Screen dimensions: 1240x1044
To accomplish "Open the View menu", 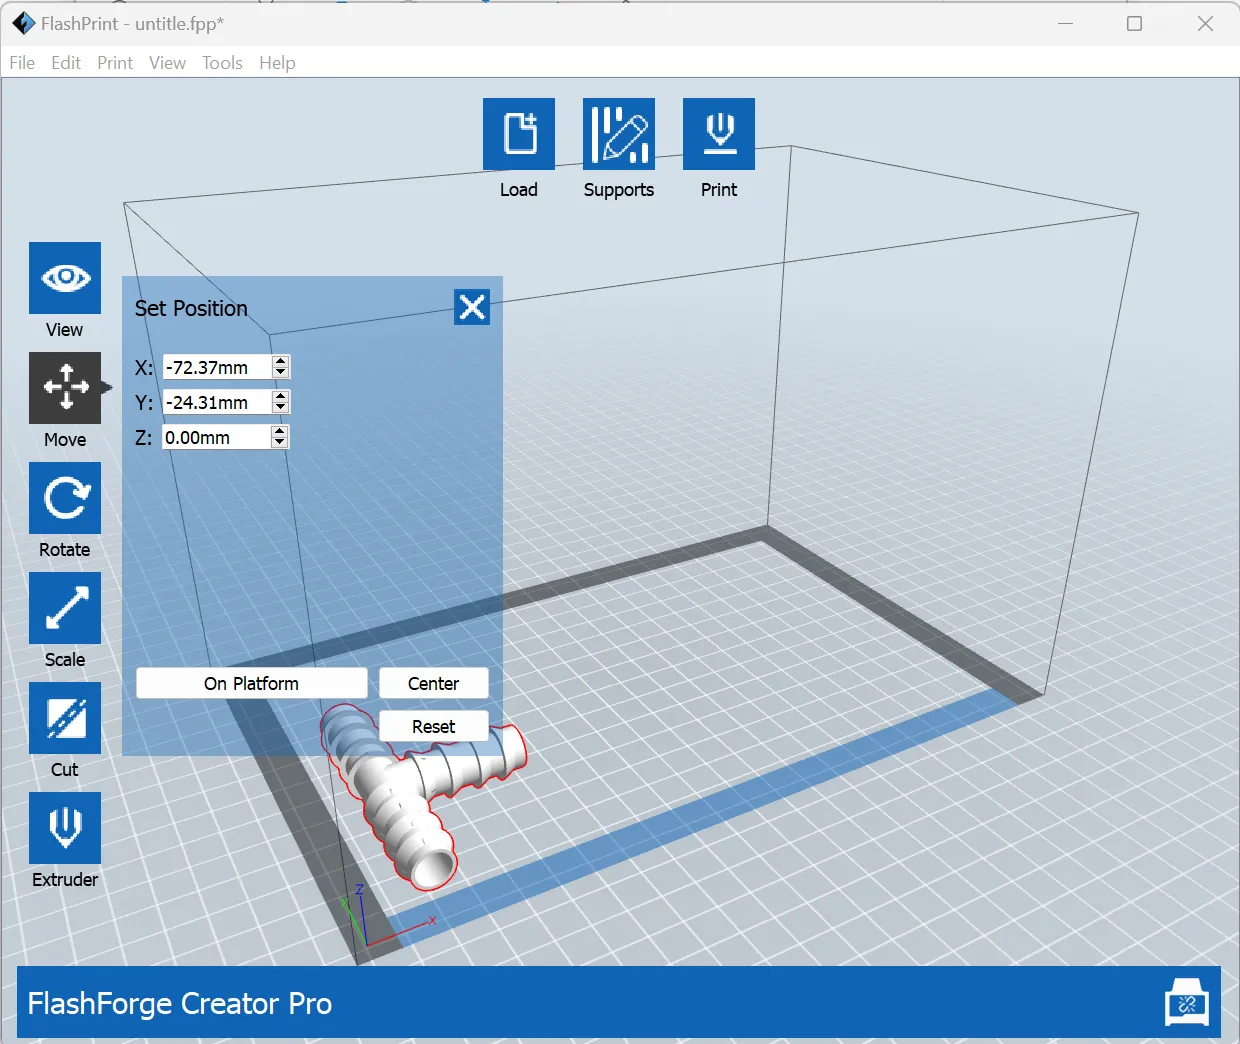I will point(167,63).
